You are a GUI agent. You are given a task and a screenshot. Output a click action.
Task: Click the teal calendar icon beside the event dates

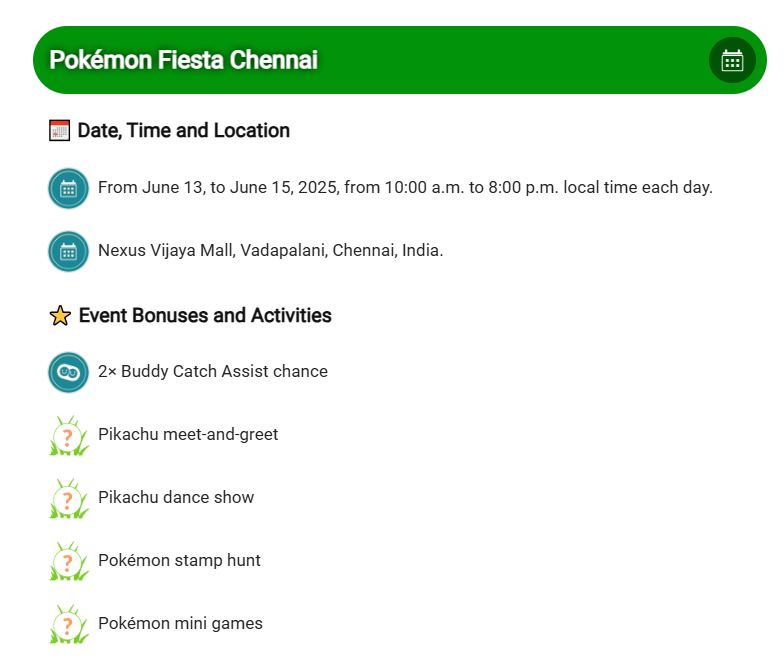click(68, 188)
